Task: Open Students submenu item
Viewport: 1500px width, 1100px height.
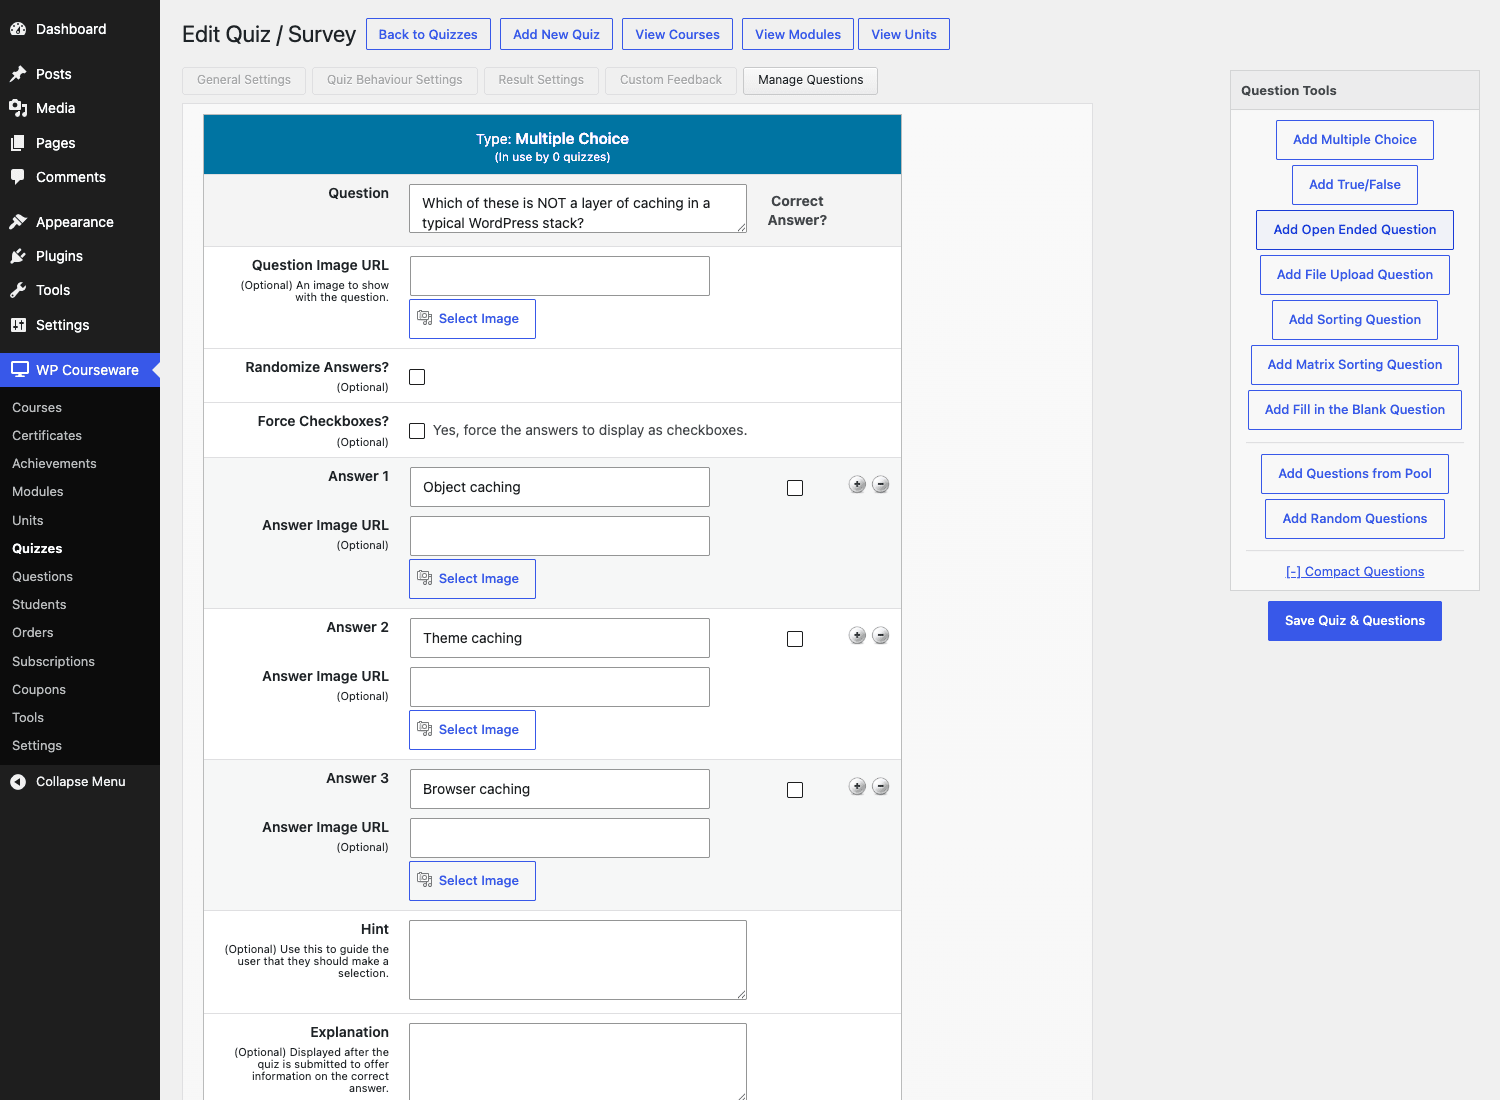Action: click(39, 605)
